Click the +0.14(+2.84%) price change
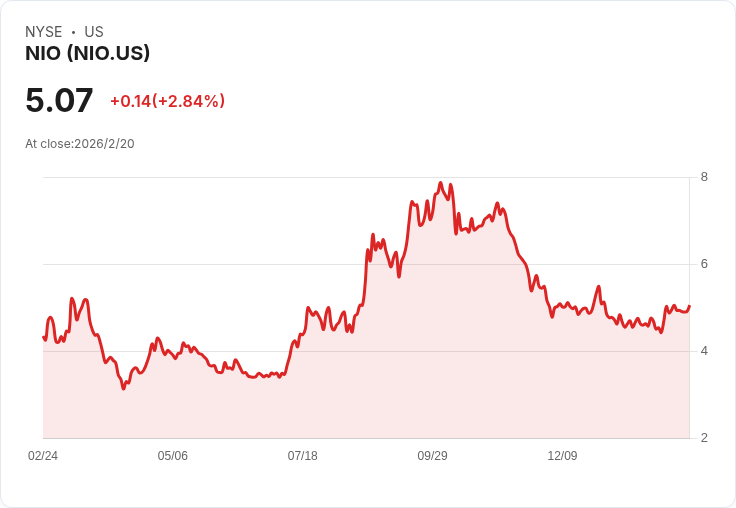The image size is (736, 508). 168,101
